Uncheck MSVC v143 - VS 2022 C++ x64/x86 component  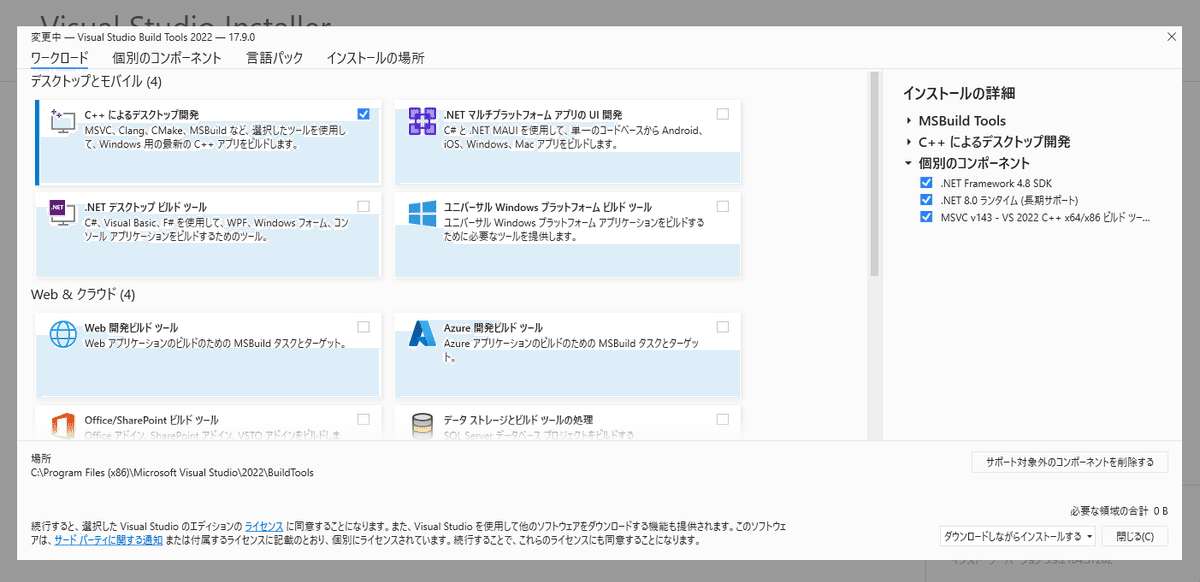(x=926, y=217)
